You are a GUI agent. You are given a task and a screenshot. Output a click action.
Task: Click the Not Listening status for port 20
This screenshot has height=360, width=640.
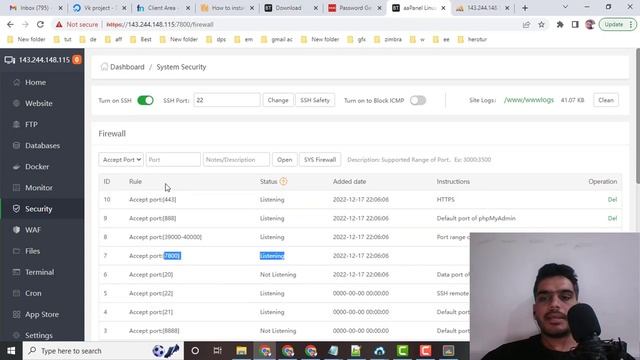[x=278, y=275]
